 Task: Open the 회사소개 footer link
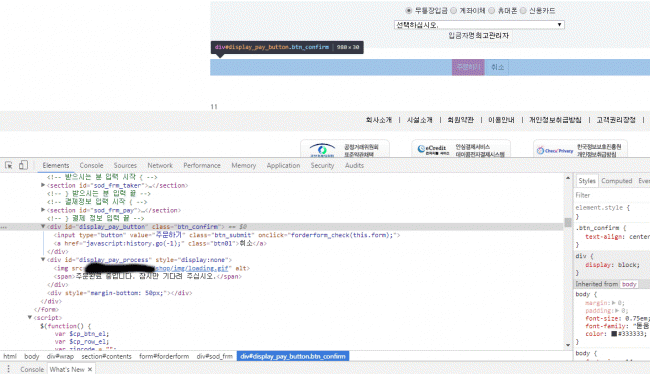[x=378, y=120]
